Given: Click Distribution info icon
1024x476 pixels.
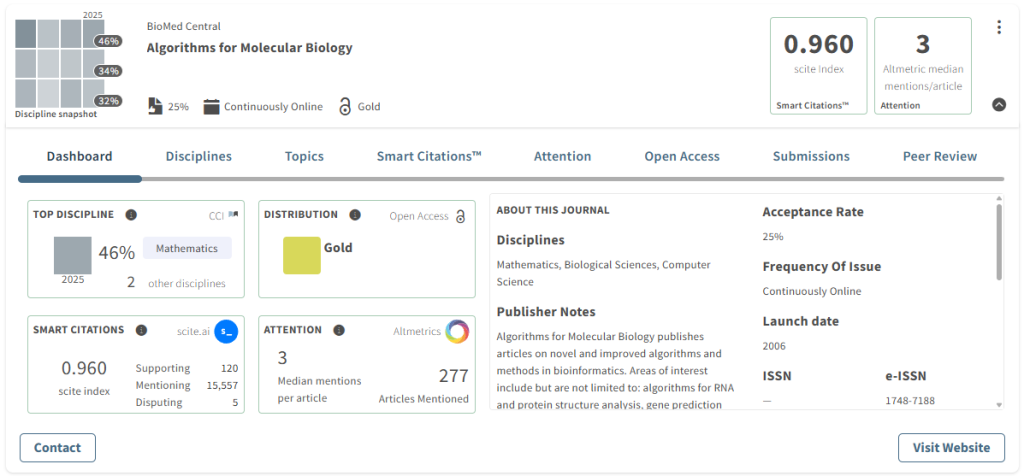Looking at the screenshot, I should point(355,215).
